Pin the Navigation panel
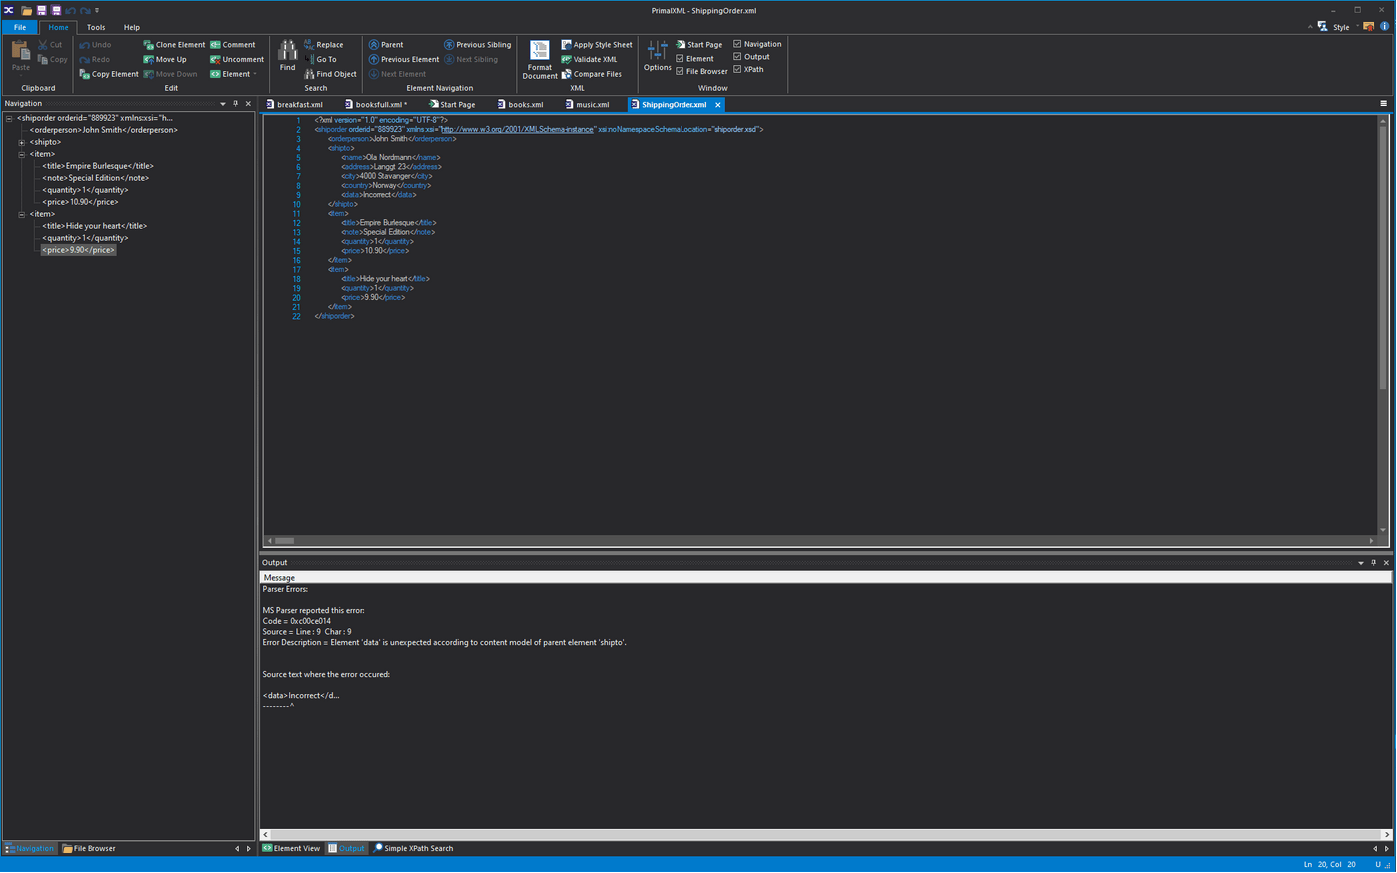 pyautogui.click(x=236, y=104)
